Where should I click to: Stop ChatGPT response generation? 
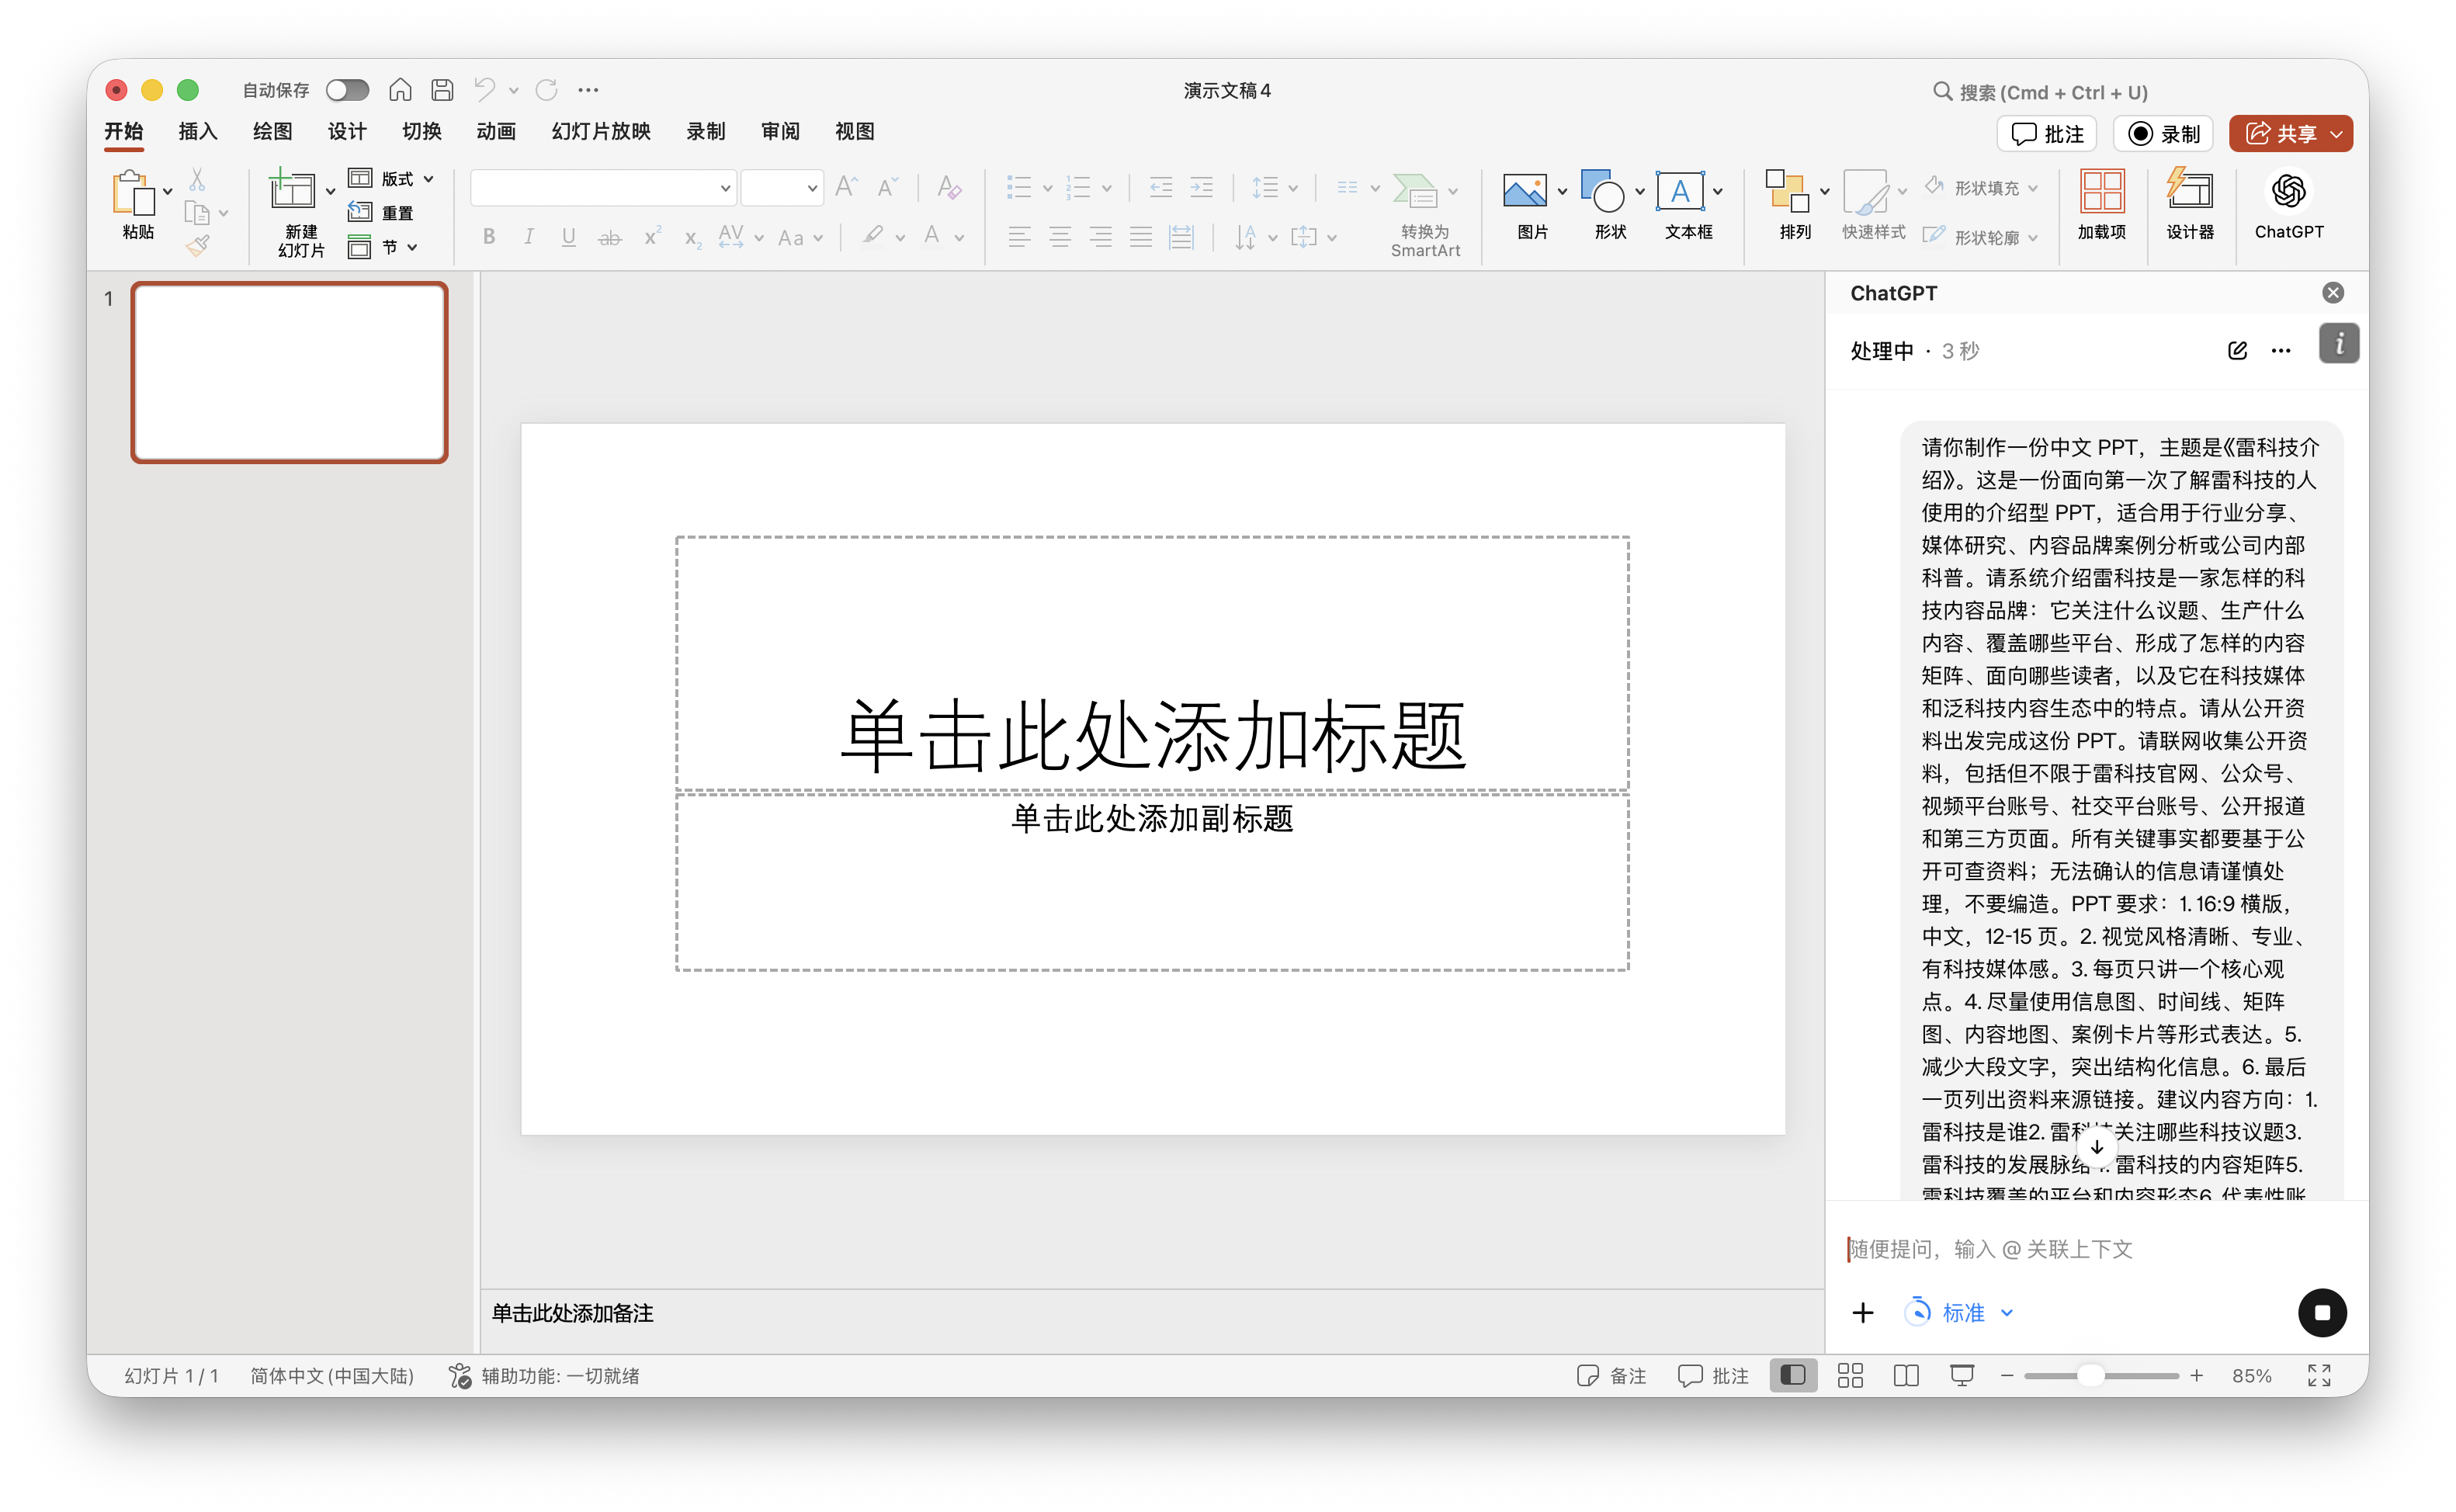click(x=2321, y=1312)
